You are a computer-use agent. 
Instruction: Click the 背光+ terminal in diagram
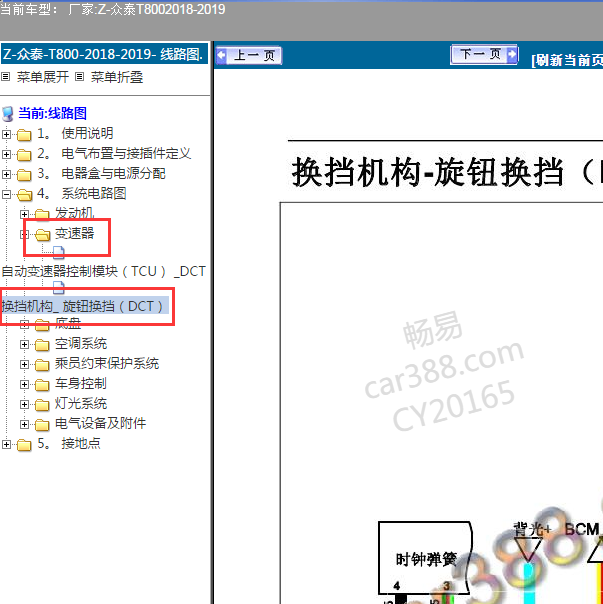[x=532, y=529]
